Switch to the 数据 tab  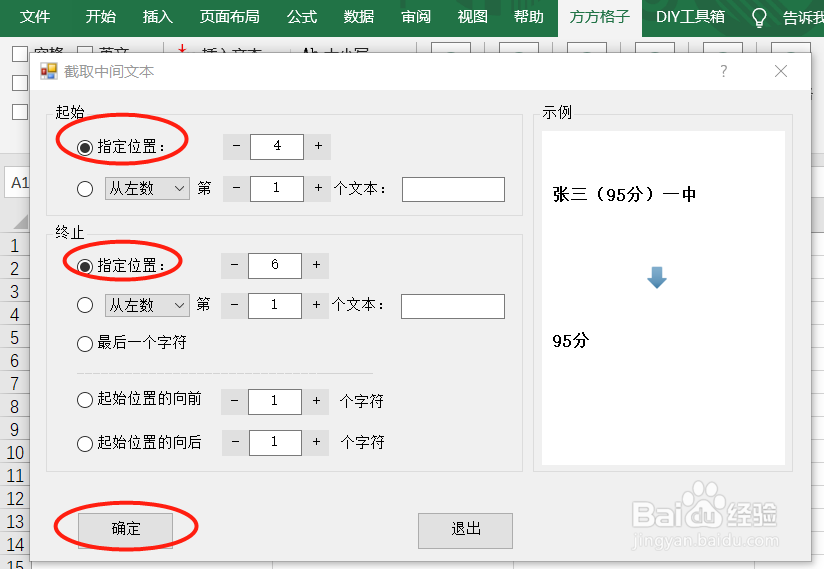(359, 17)
